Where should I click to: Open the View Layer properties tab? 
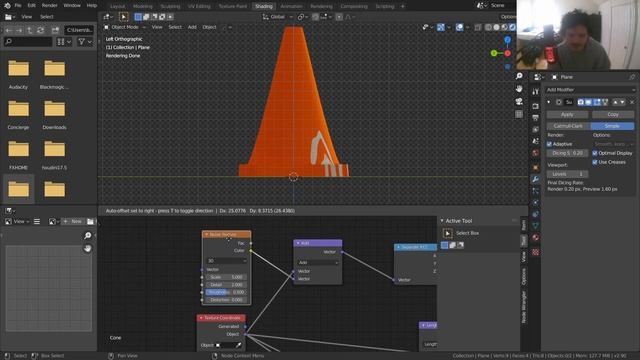point(536,129)
